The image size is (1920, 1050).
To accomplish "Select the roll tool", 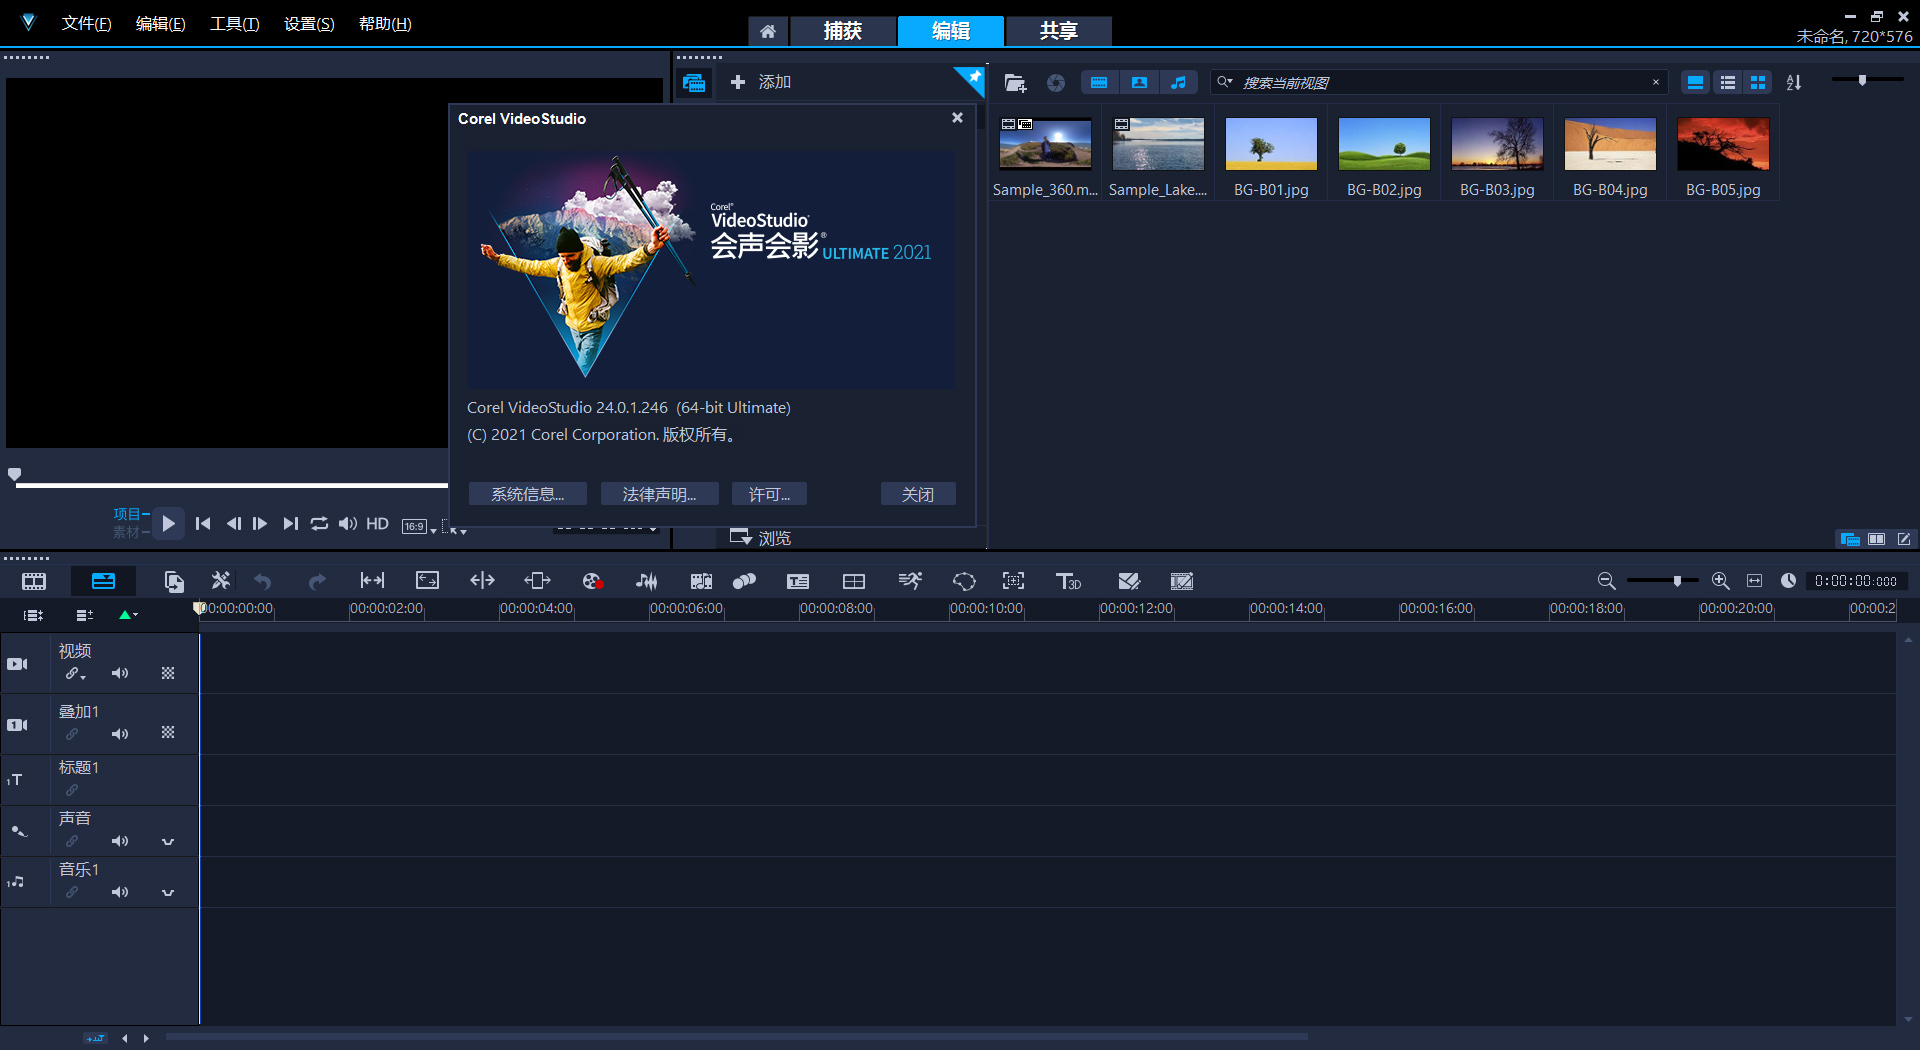I will [x=482, y=581].
